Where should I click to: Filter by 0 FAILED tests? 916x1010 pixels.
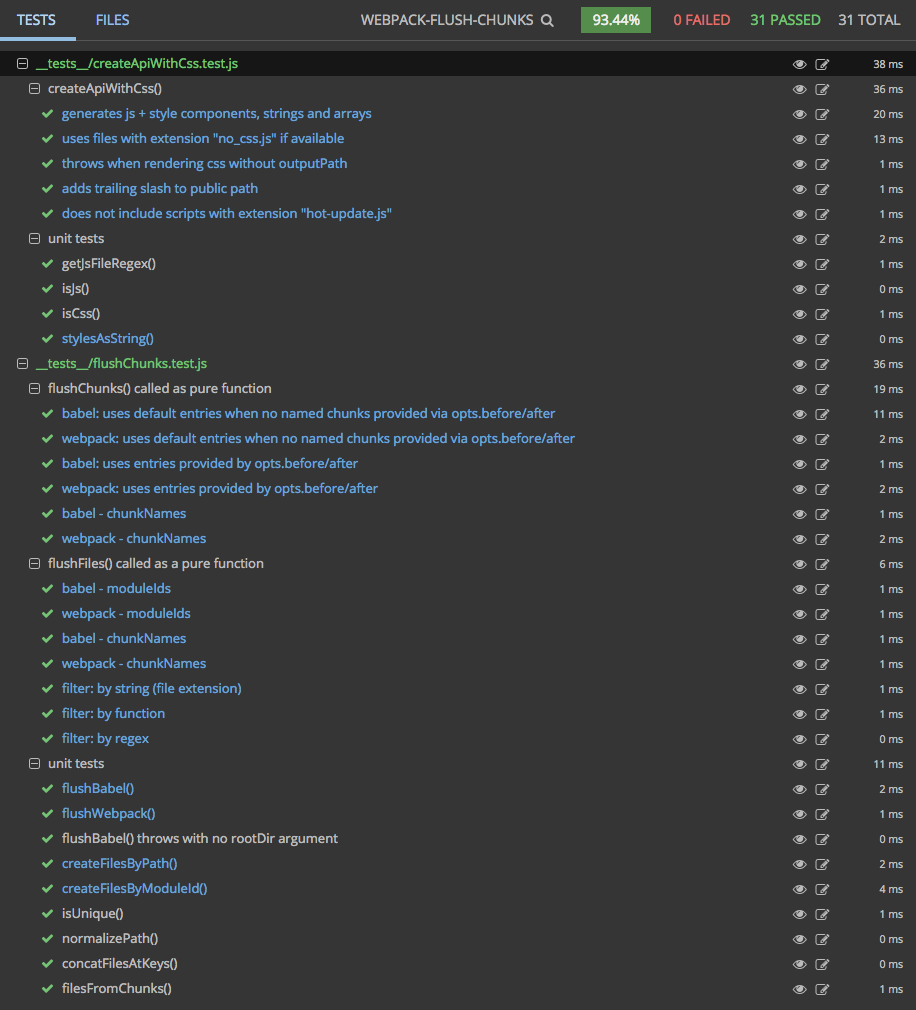701,20
